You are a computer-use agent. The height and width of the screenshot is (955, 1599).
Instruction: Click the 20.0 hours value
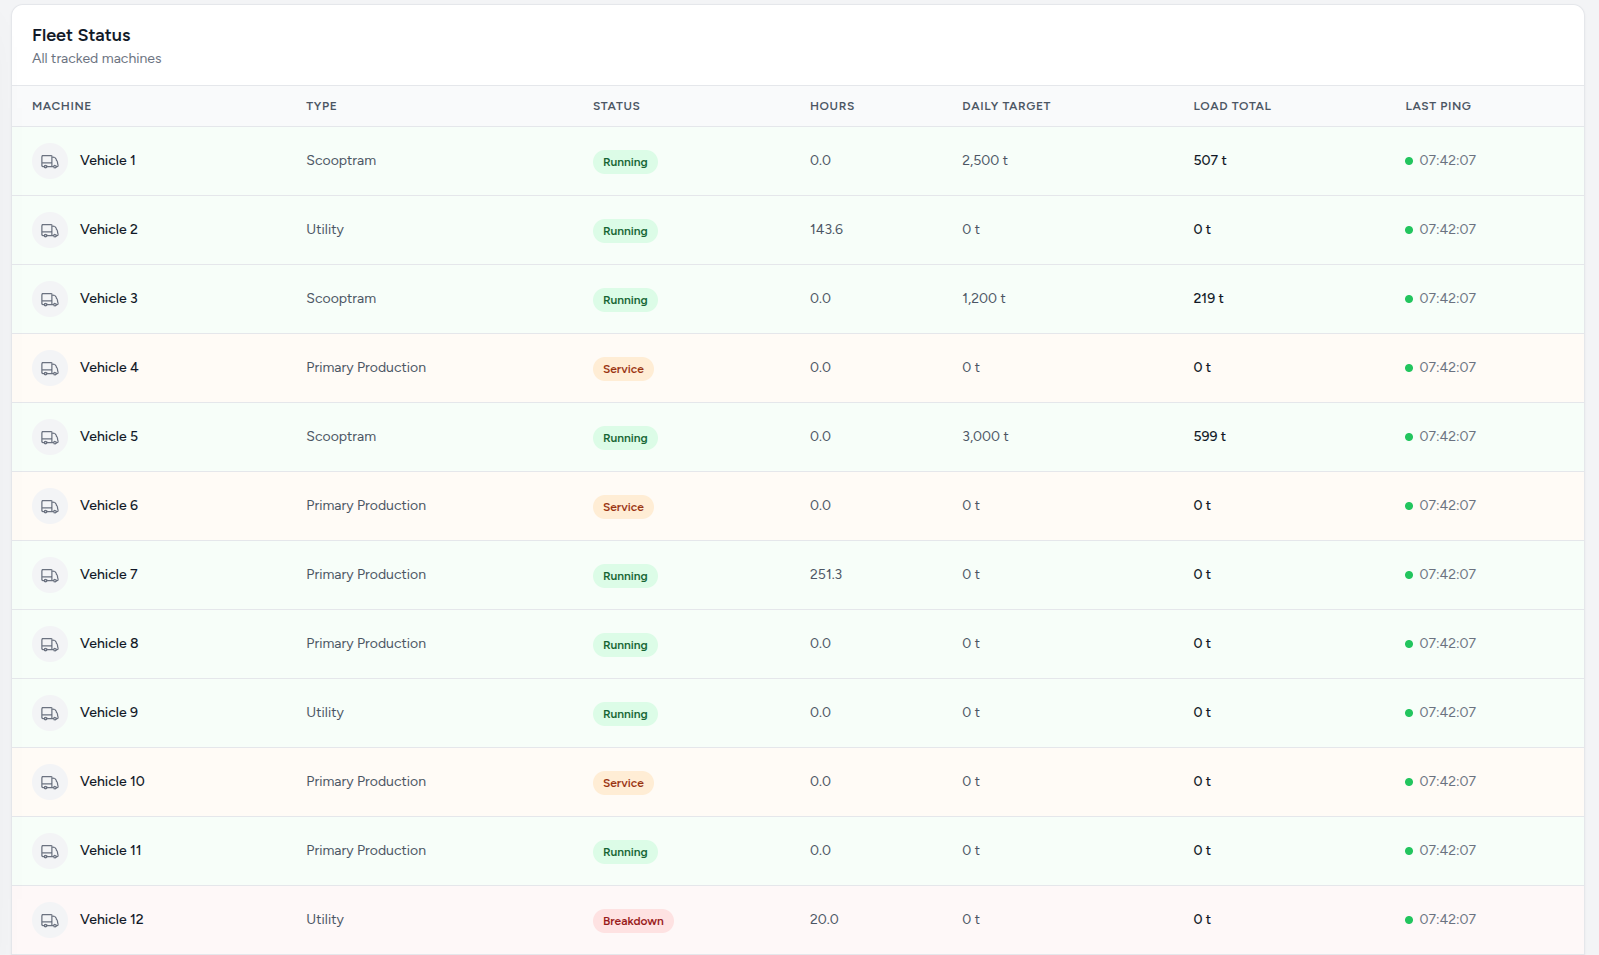tap(824, 919)
